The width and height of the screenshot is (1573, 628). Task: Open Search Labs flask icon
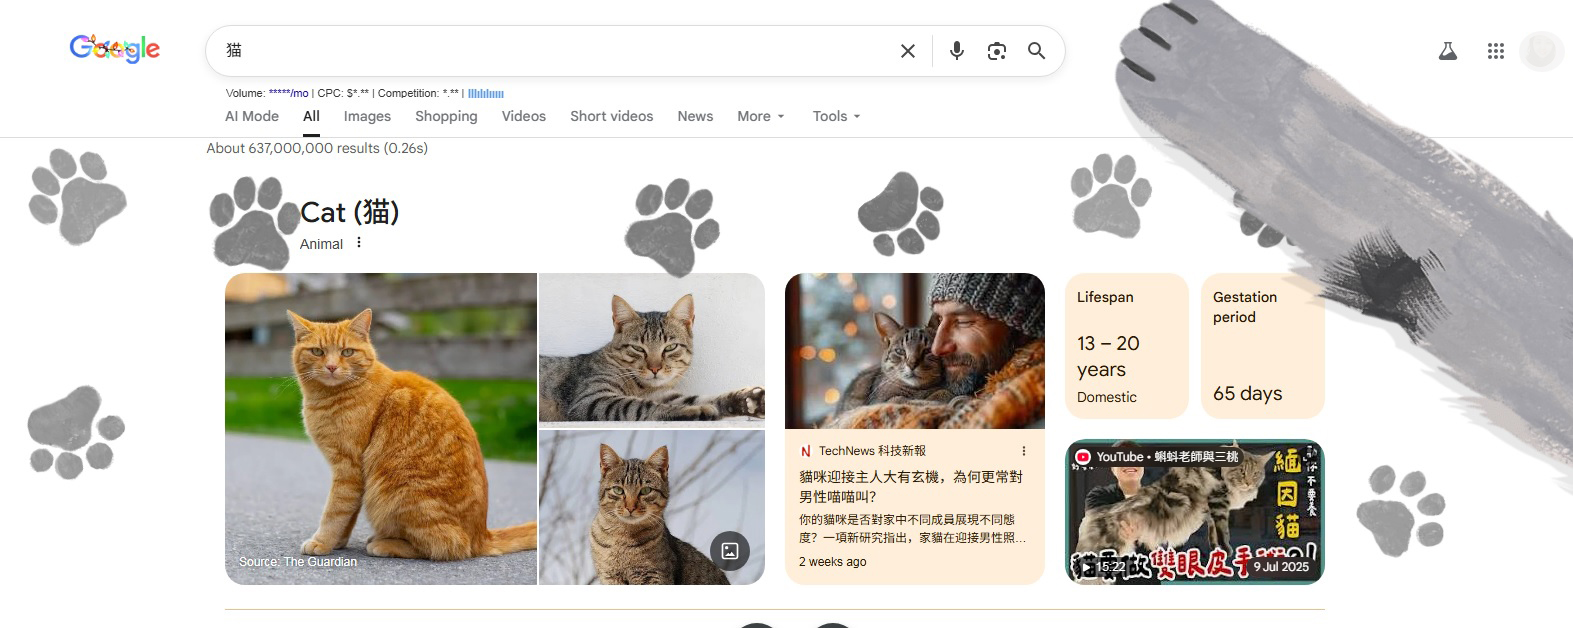tap(1447, 51)
